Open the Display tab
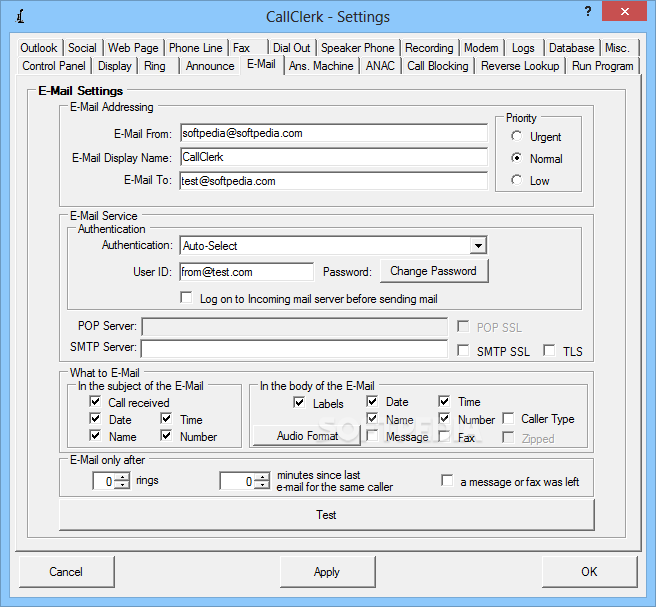 [x=115, y=66]
